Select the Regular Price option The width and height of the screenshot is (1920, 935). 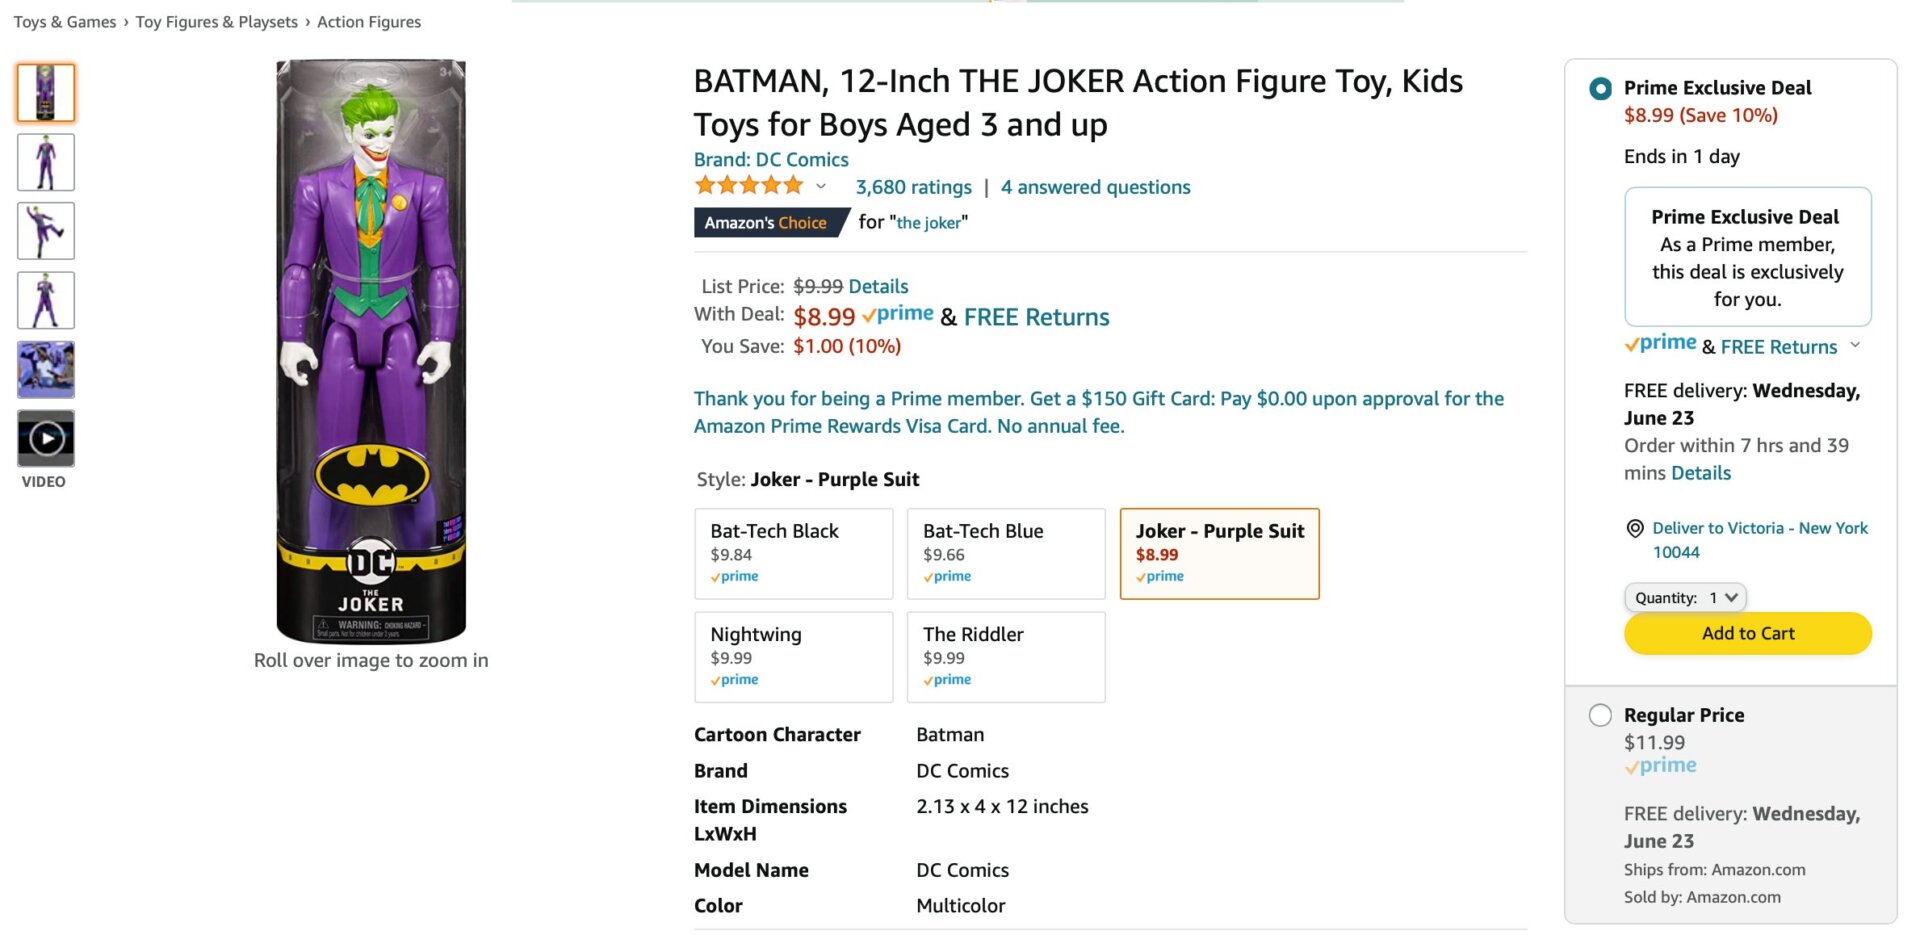pos(1601,715)
